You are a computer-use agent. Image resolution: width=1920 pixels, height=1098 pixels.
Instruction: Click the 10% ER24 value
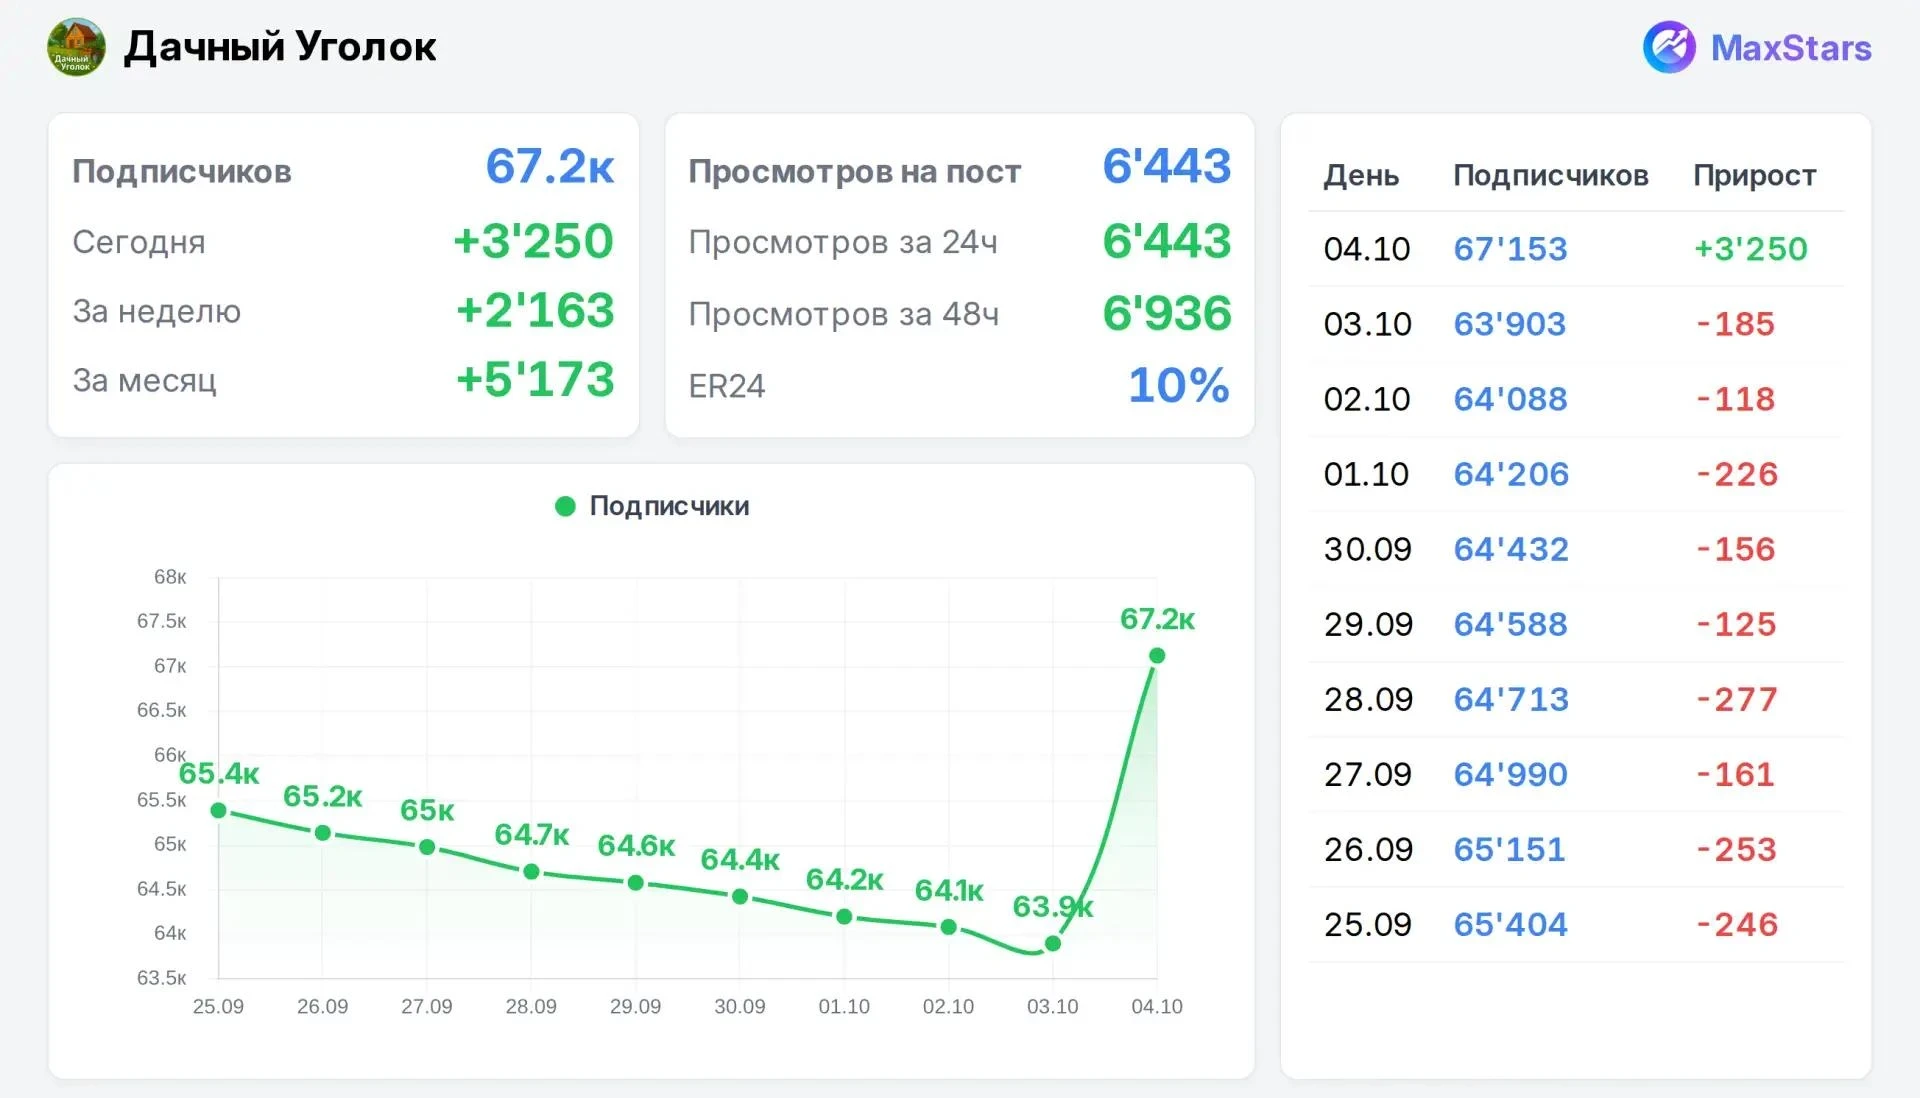point(1179,385)
